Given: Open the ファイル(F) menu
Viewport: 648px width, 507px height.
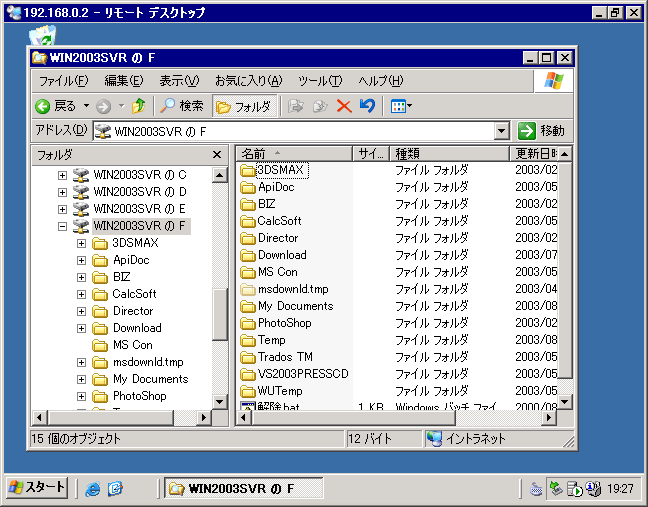Looking at the screenshot, I should pyautogui.click(x=63, y=81).
